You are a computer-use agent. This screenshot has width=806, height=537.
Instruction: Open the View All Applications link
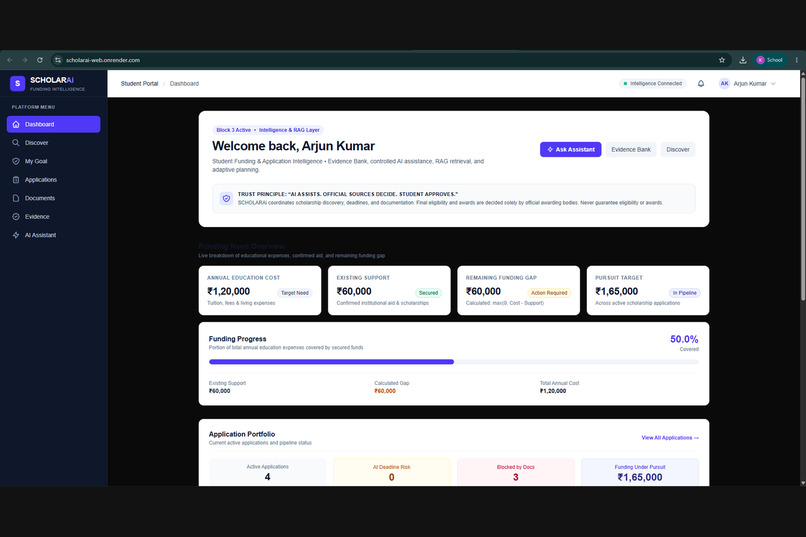point(670,438)
